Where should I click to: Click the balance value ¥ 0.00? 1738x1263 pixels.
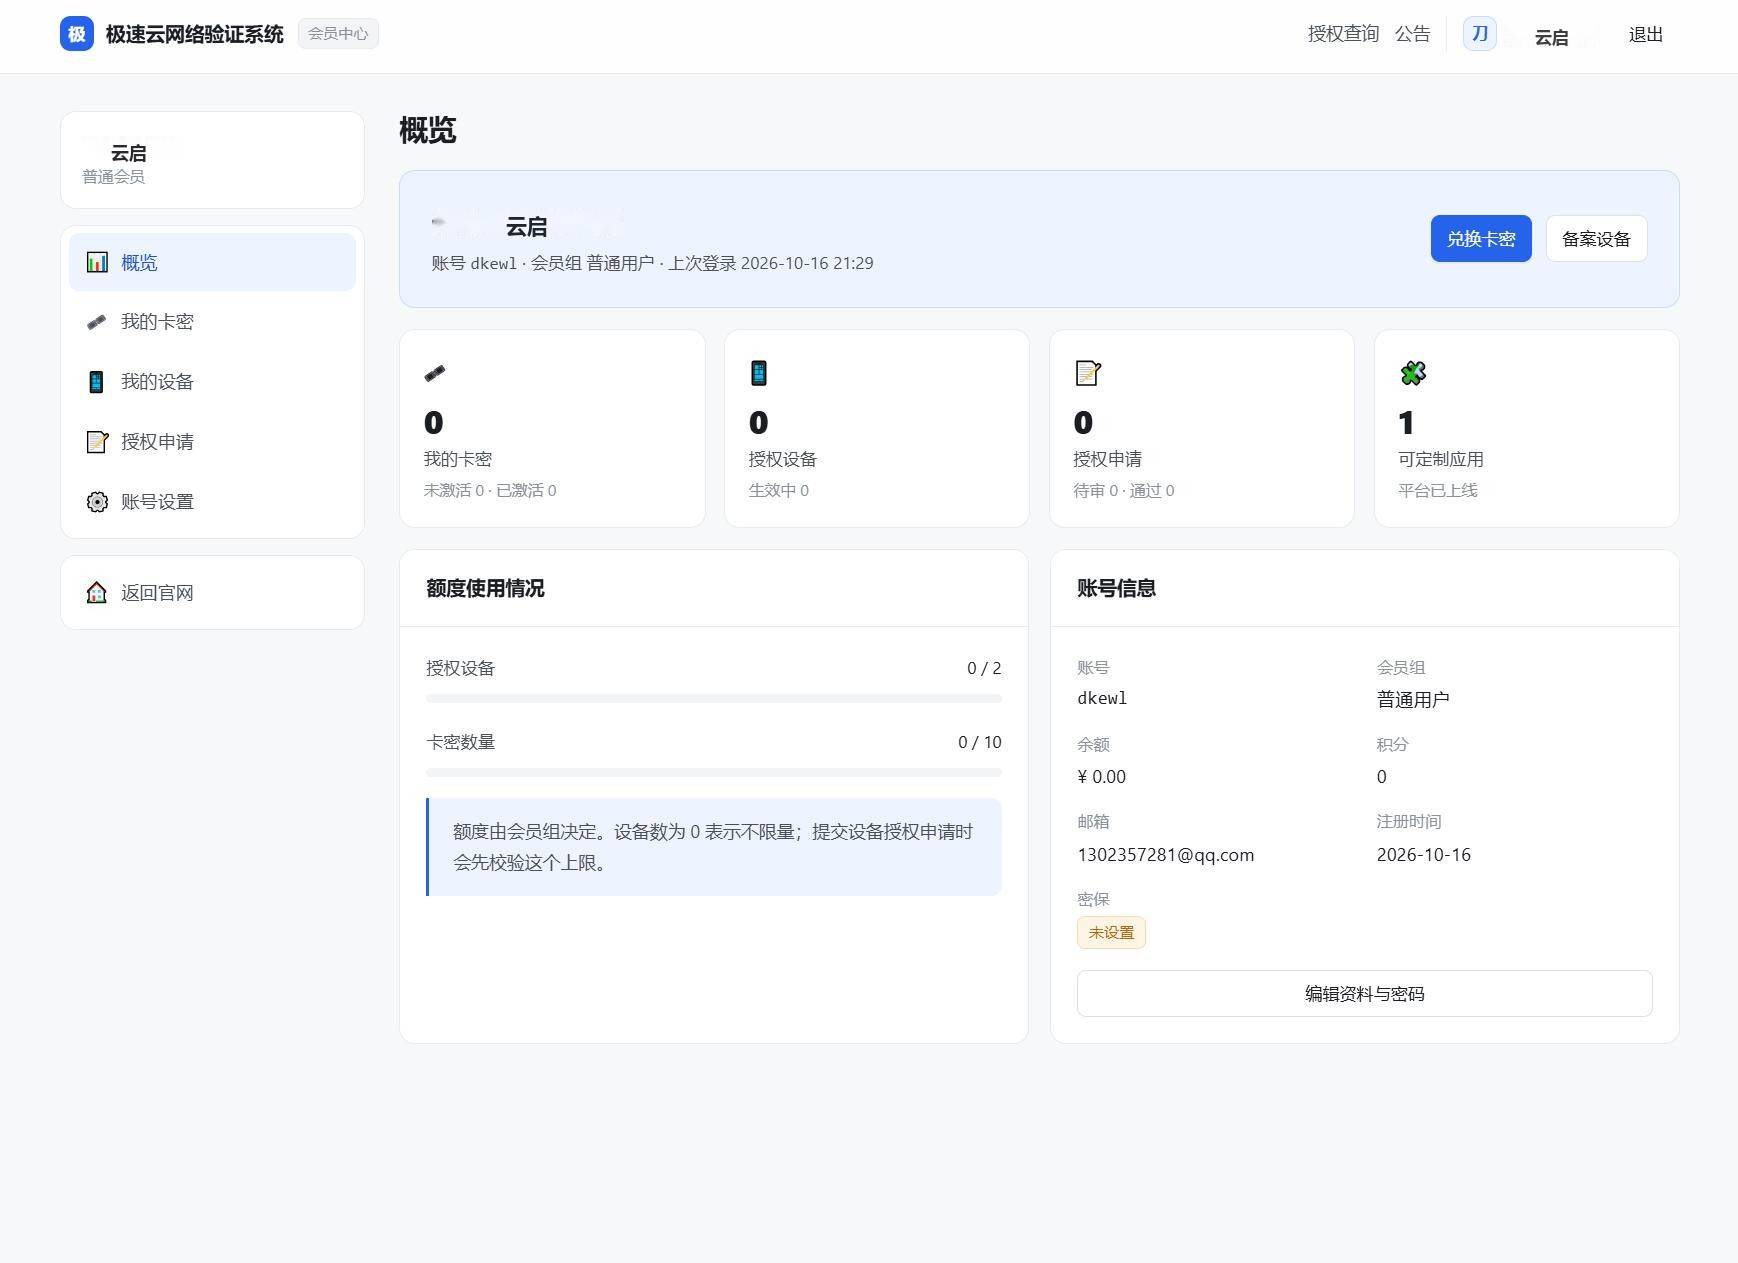(x=1101, y=777)
